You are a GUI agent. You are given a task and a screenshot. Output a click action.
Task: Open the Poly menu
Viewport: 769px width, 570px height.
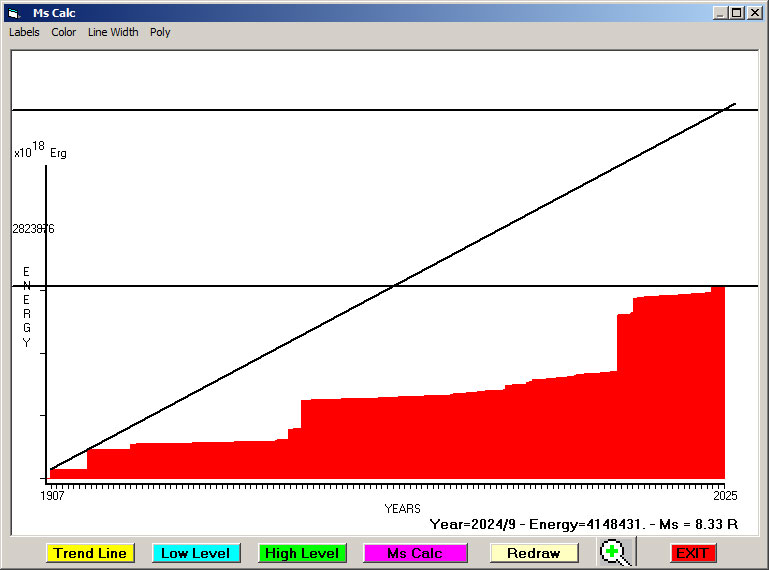[160, 32]
